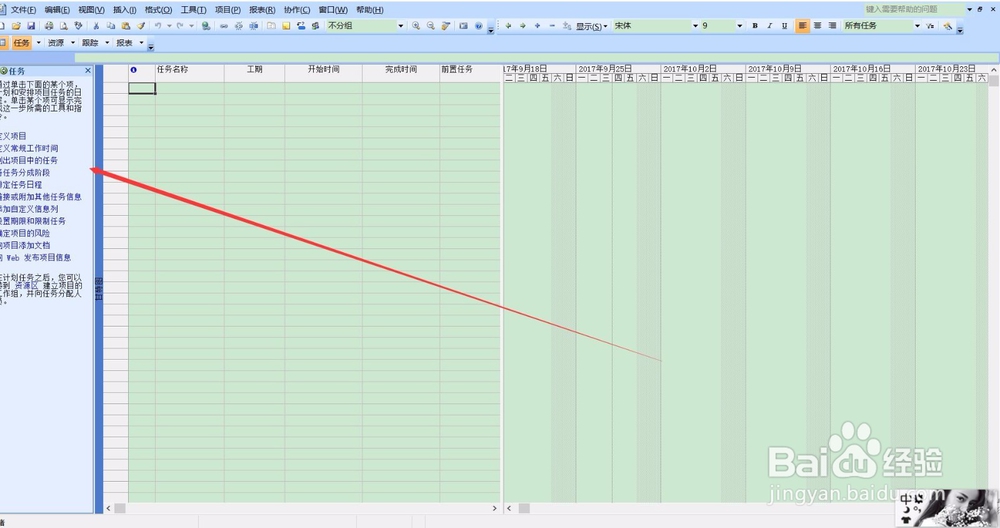Show subtasks with plus icon
1000x528 pixels.
click(x=538, y=26)
